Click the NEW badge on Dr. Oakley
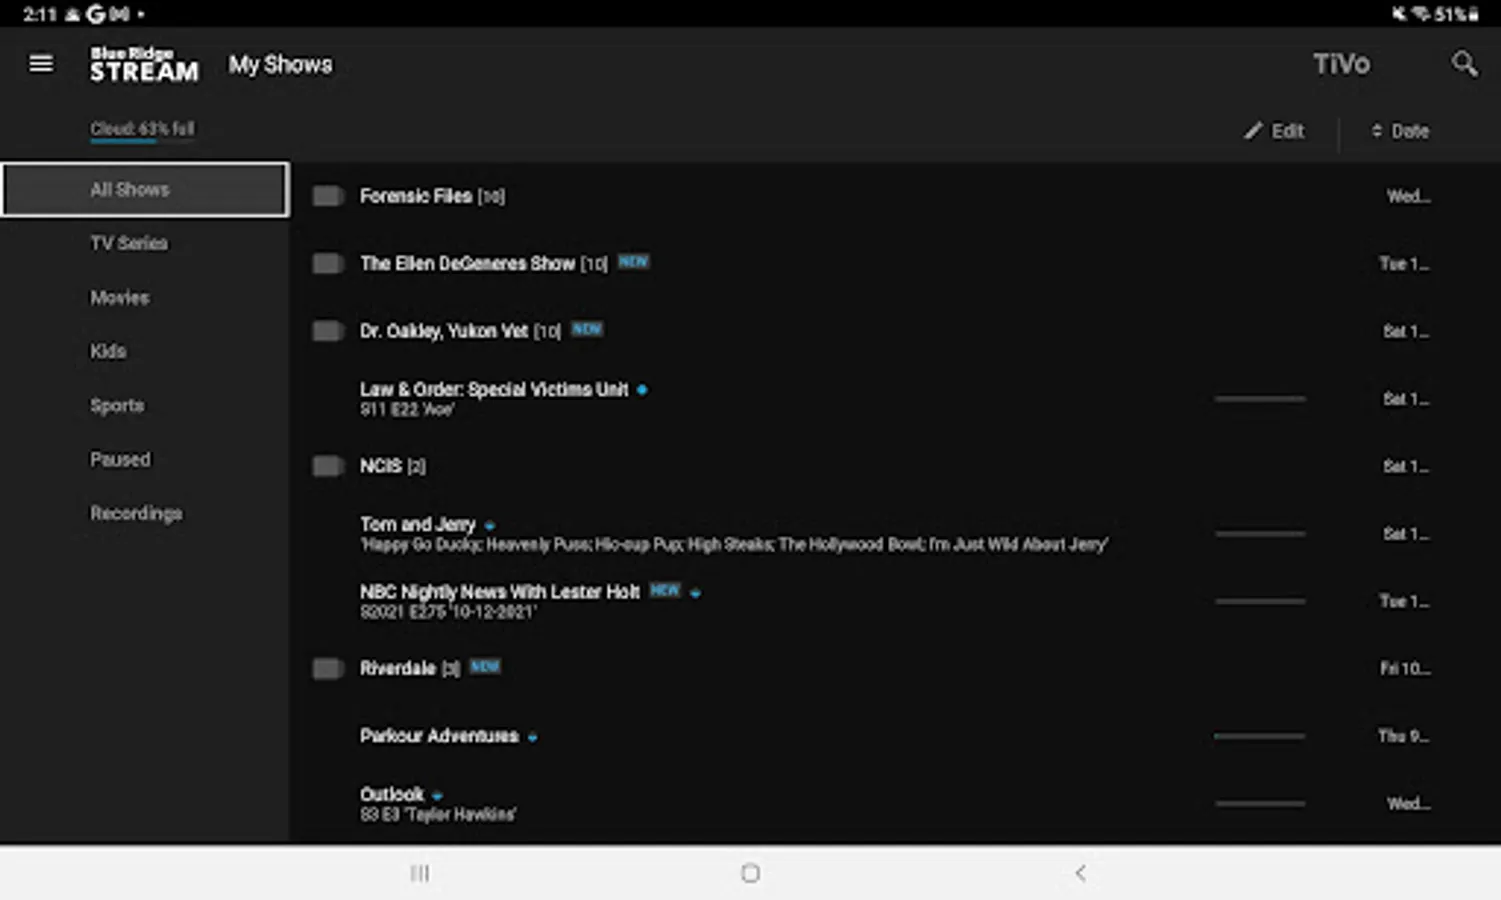 coord(587,329)
